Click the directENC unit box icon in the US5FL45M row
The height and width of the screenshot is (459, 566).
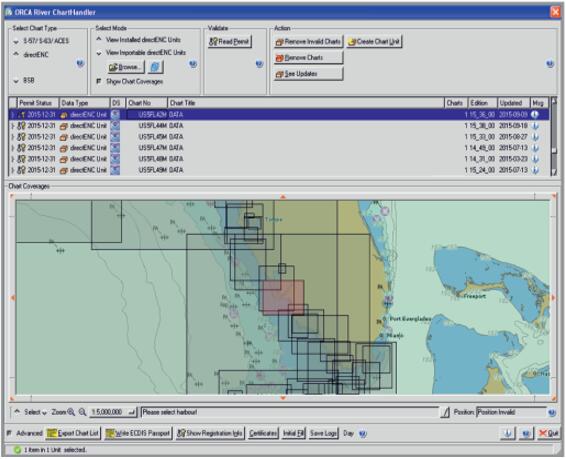coord(64,137)
